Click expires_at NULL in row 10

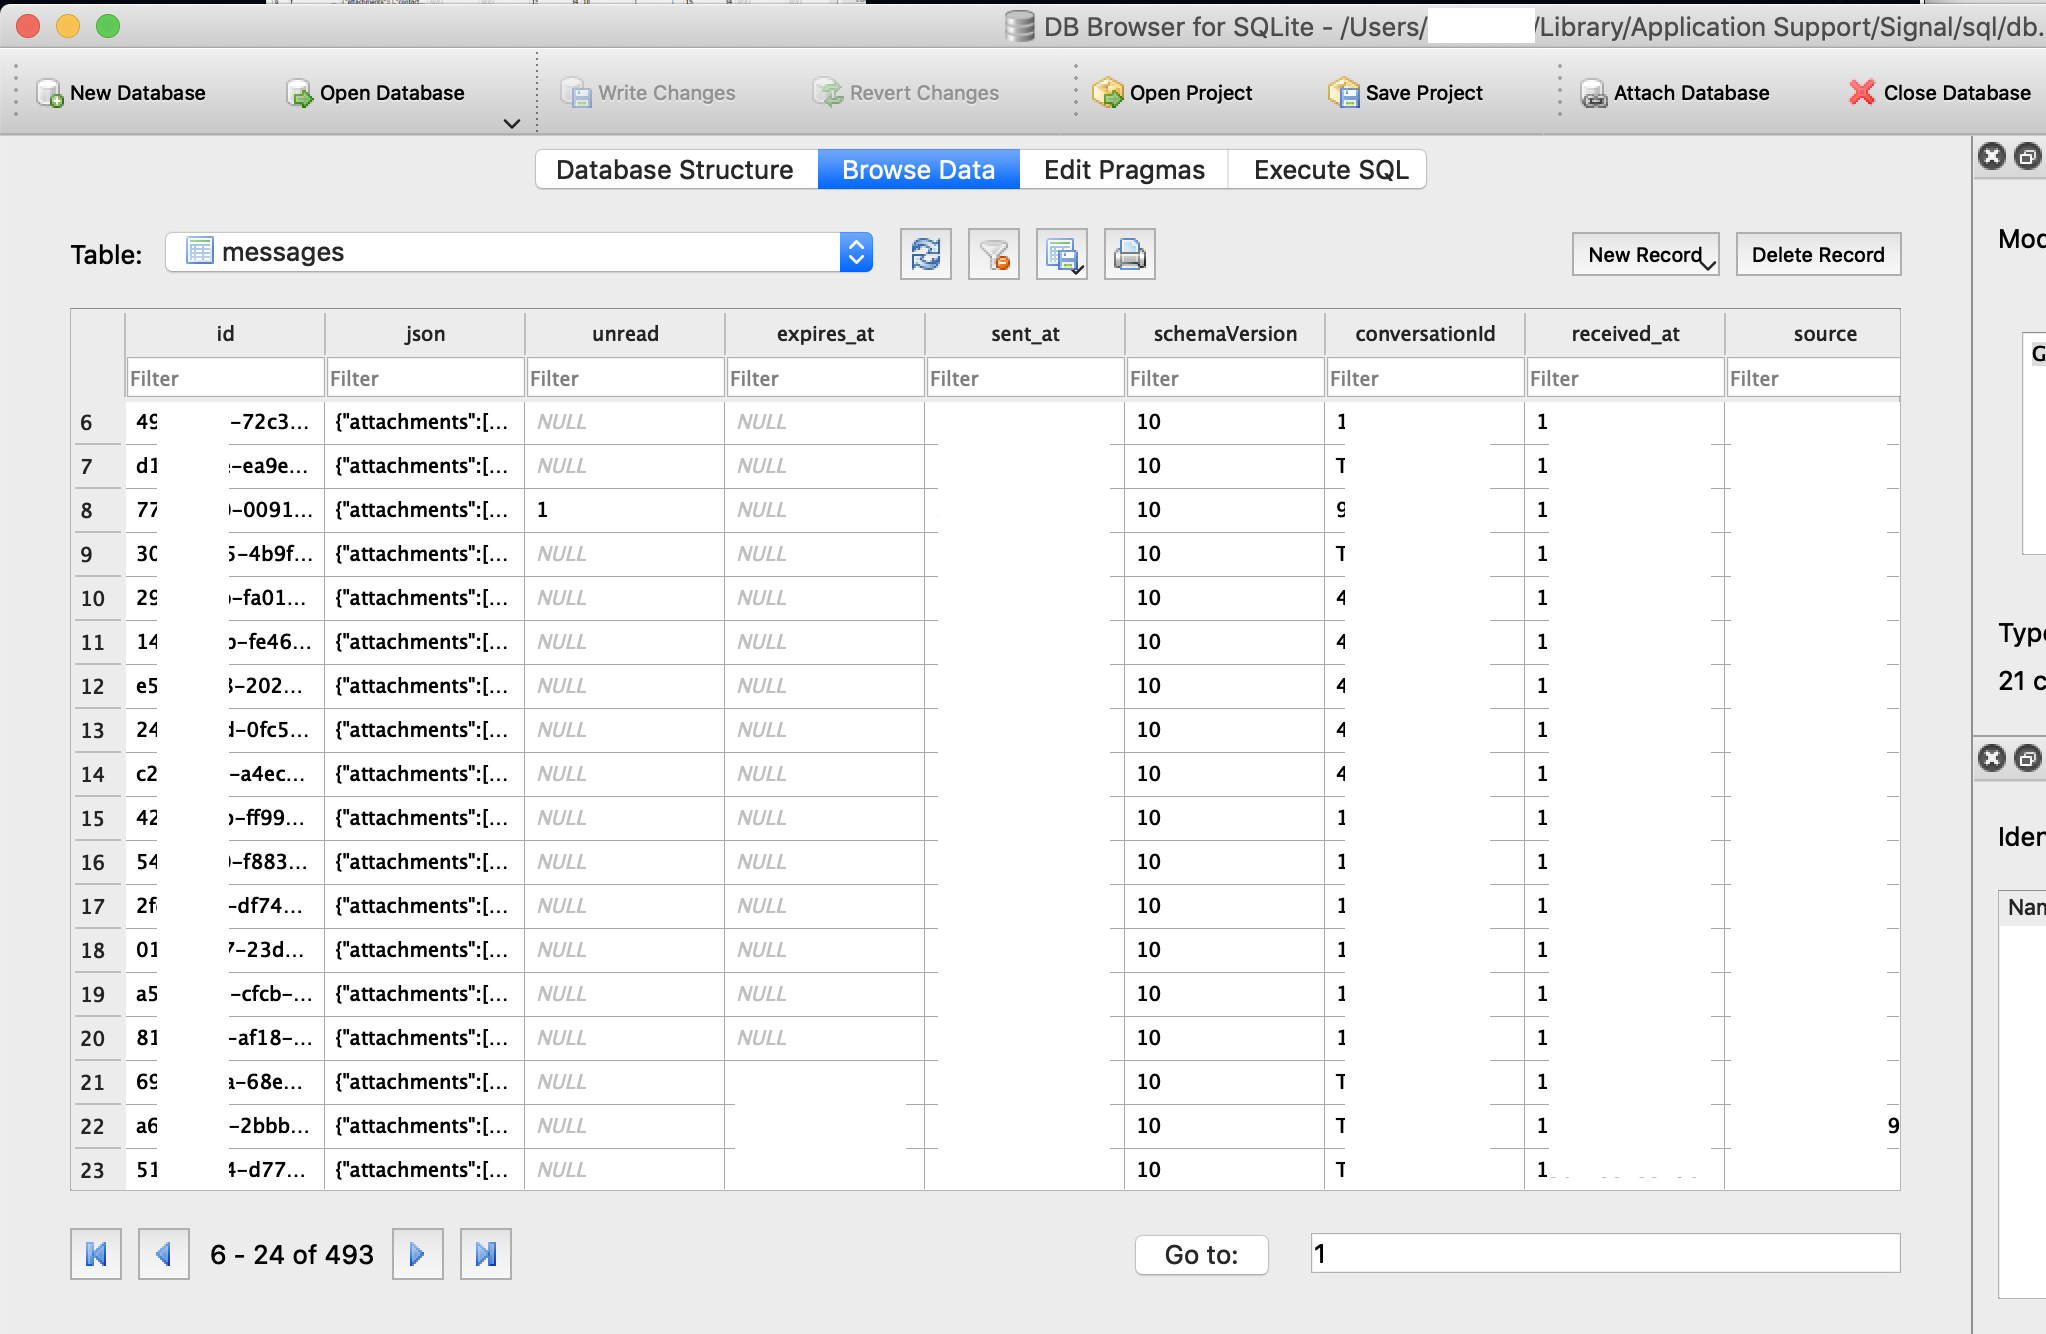[x=825, y=598]
